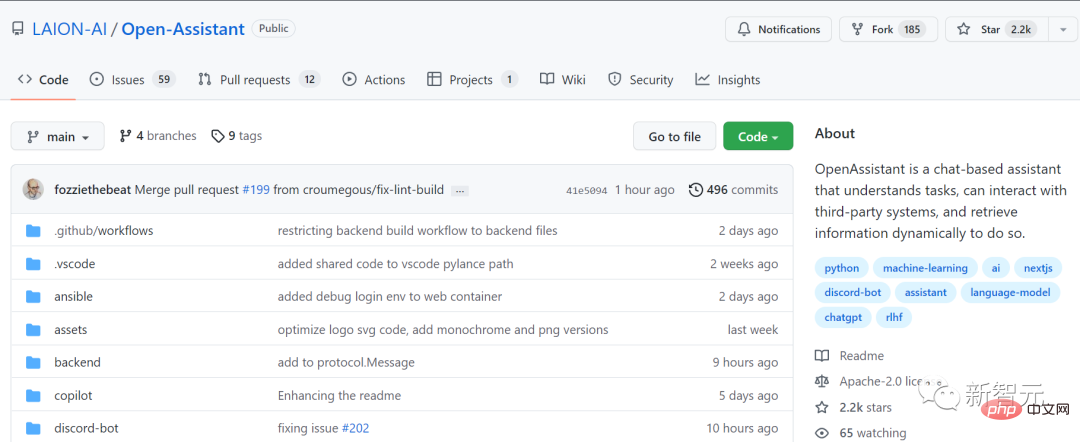Screen dimensions: 1080x442
Task: Click the Go to file button
Action: (x=674, y=137)
